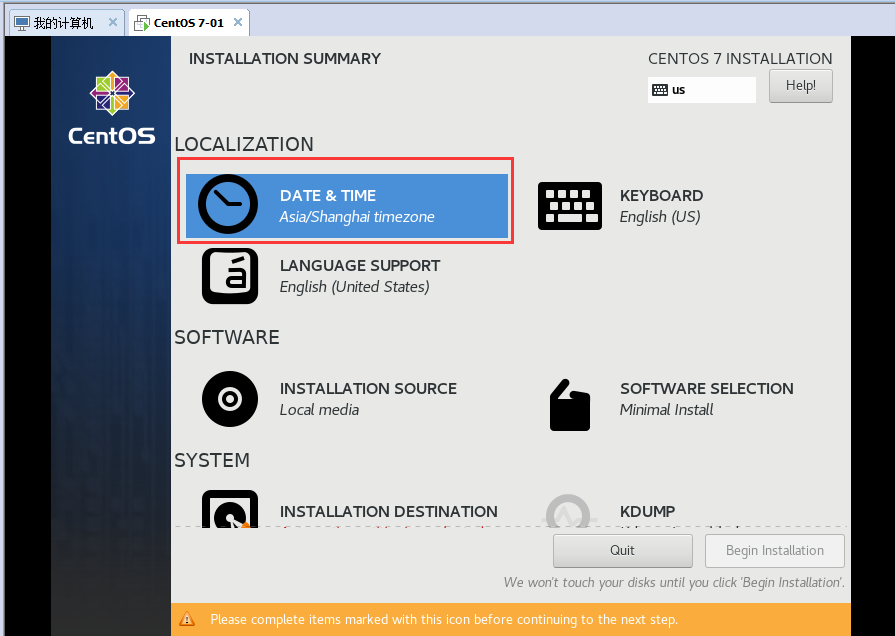Click the Help! button
This screenshot has height=636, width=895.
click(800, 86)
